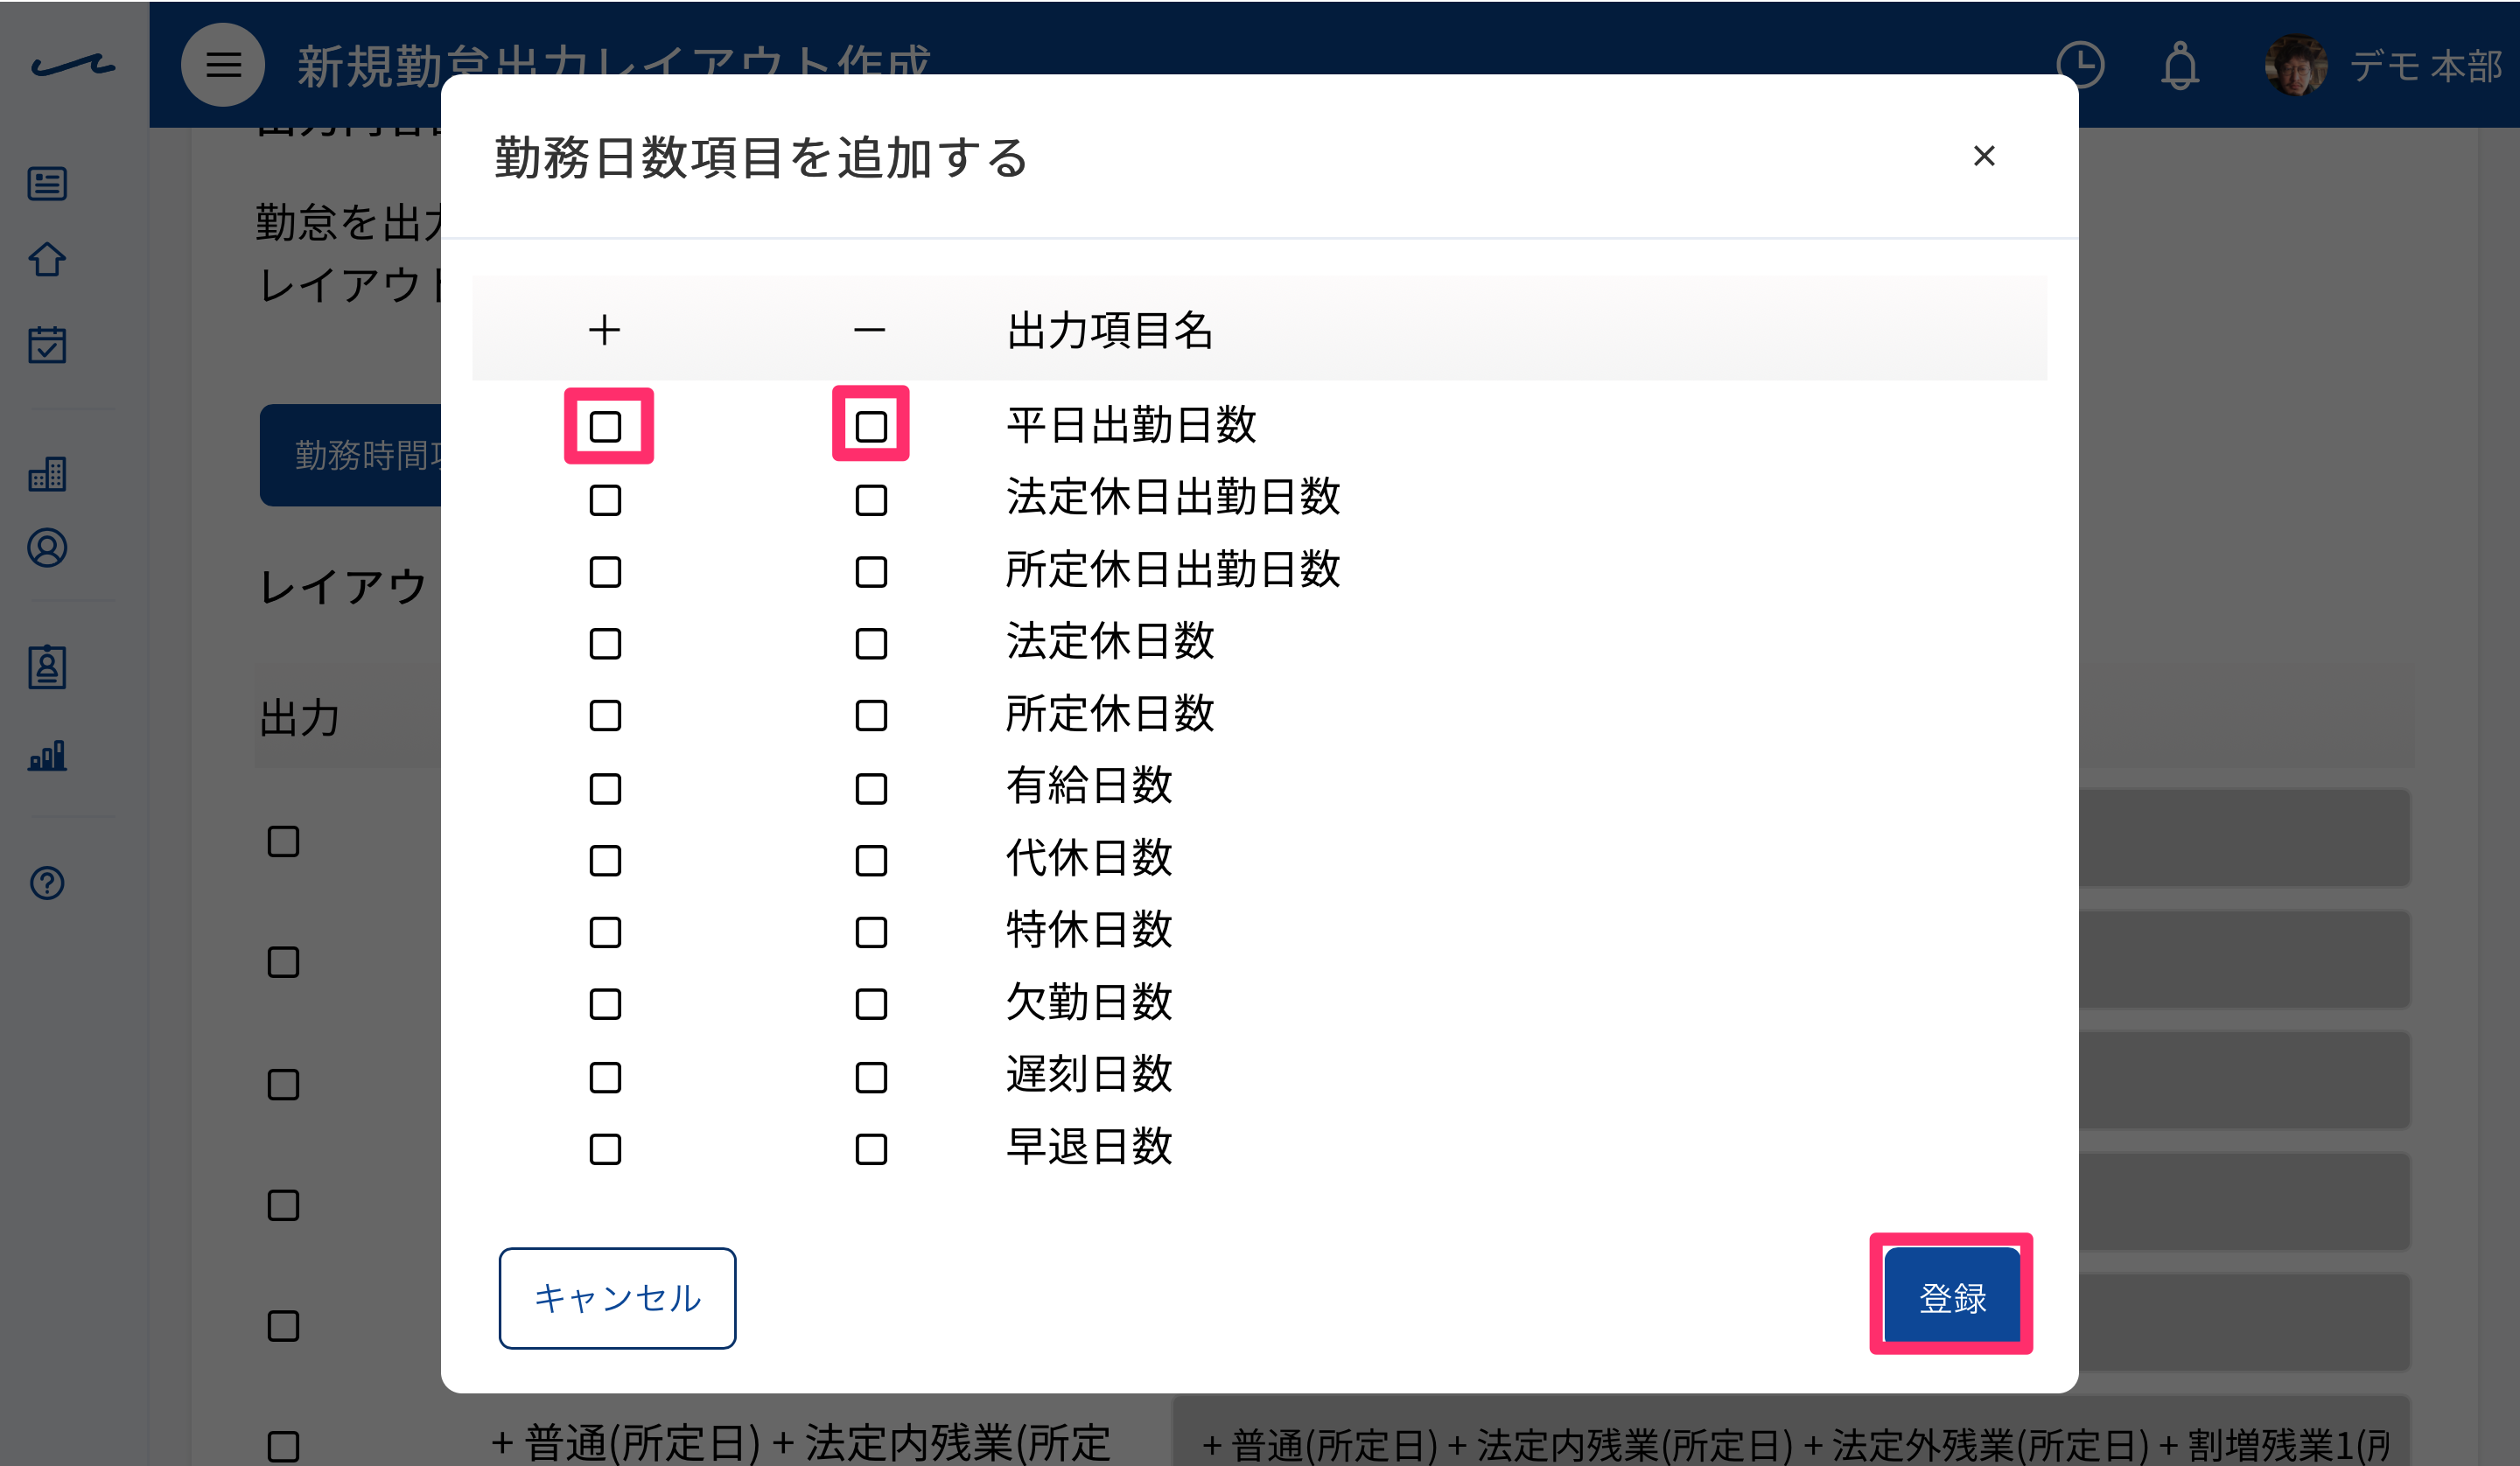Open the notification bell

pos(2180,66)
